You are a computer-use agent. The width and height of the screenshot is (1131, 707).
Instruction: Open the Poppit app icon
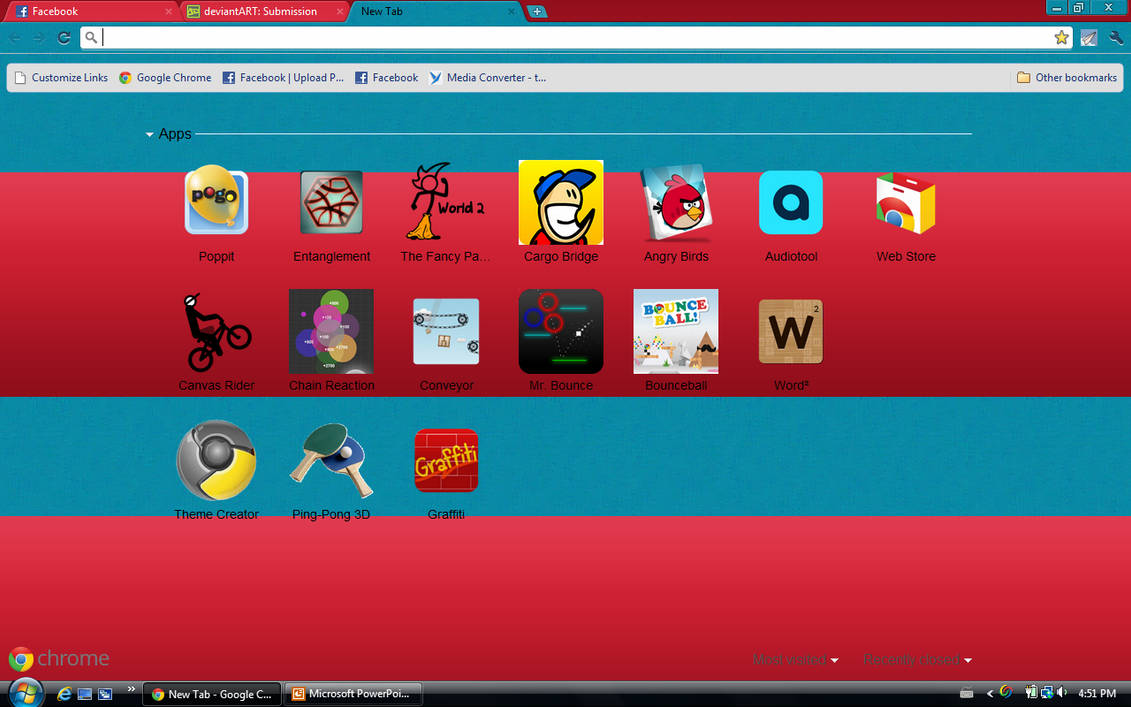[x=216, y=200]
